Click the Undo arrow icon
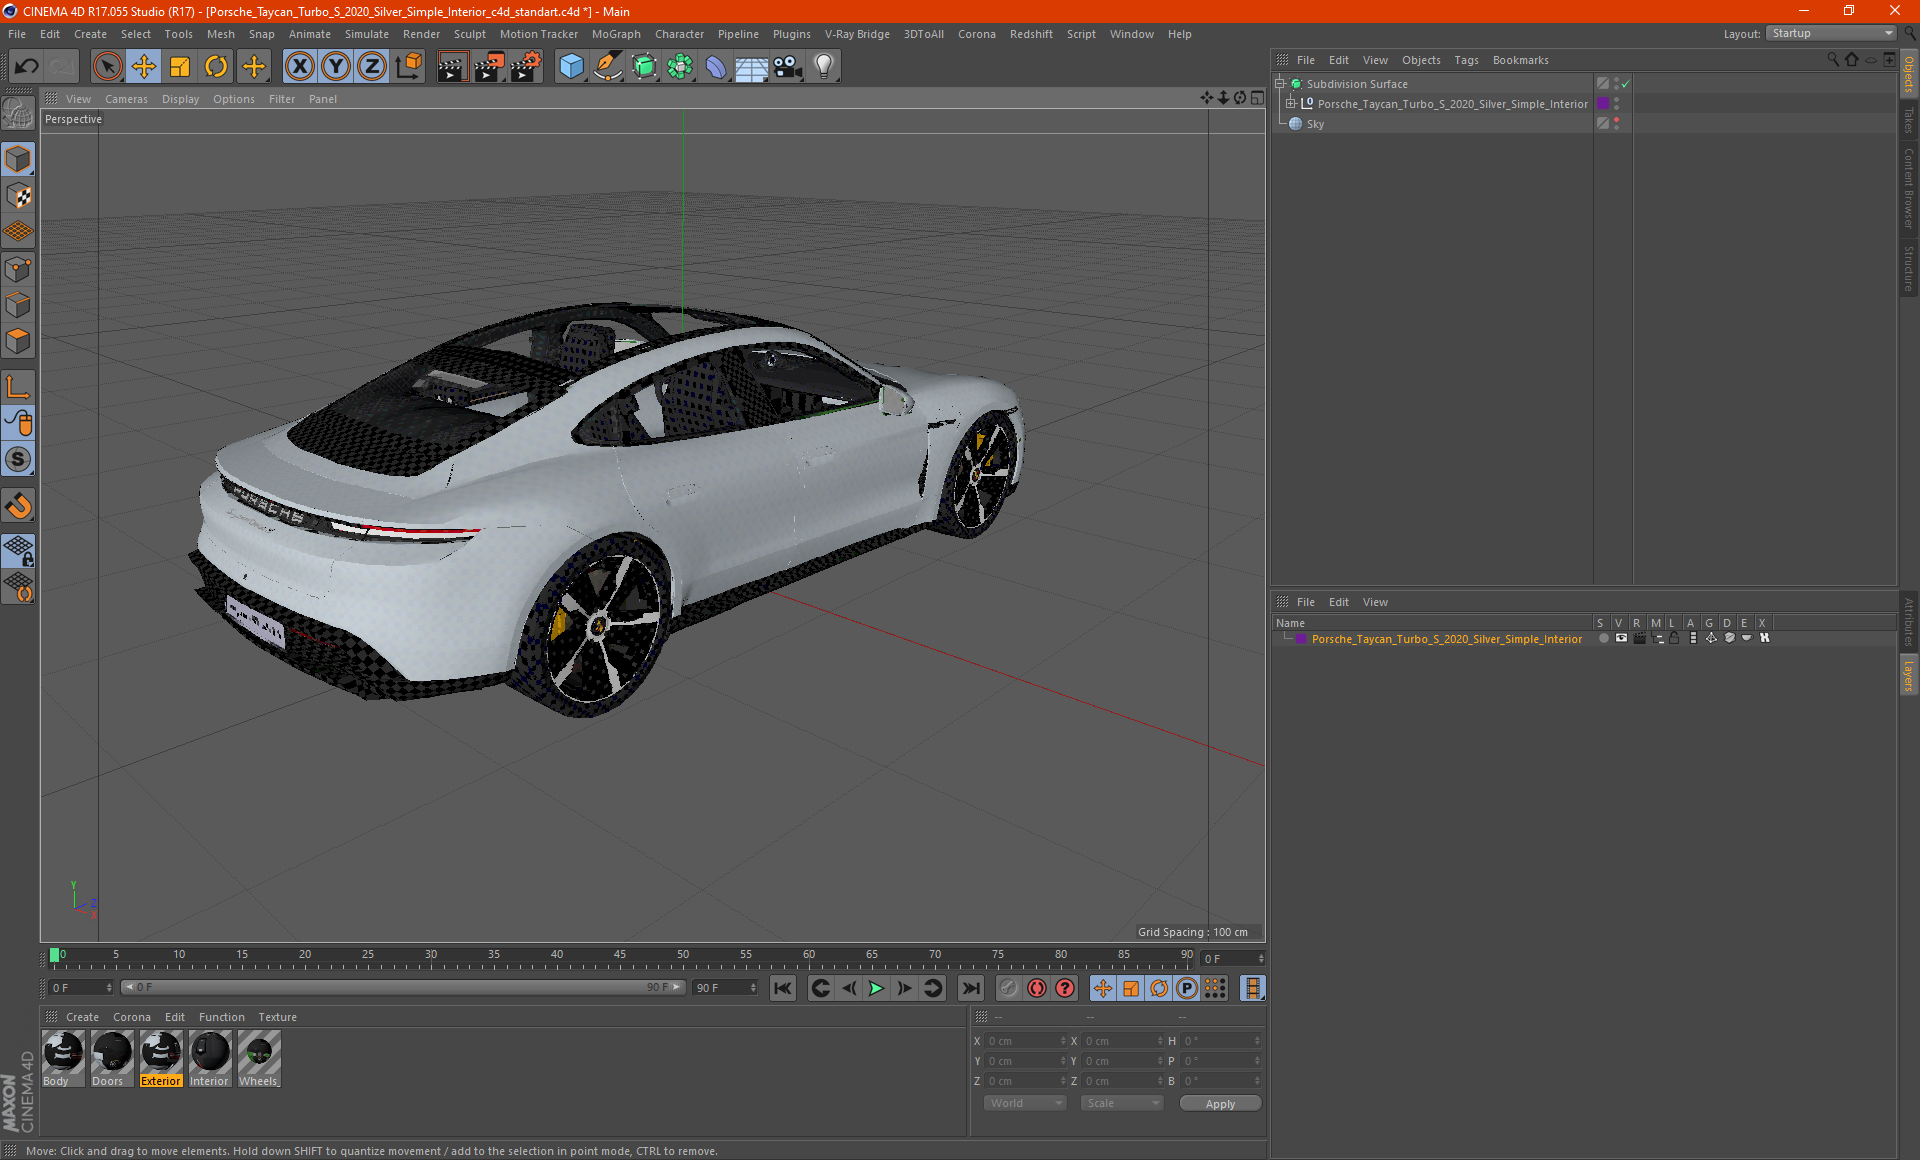 click(26, 67)
